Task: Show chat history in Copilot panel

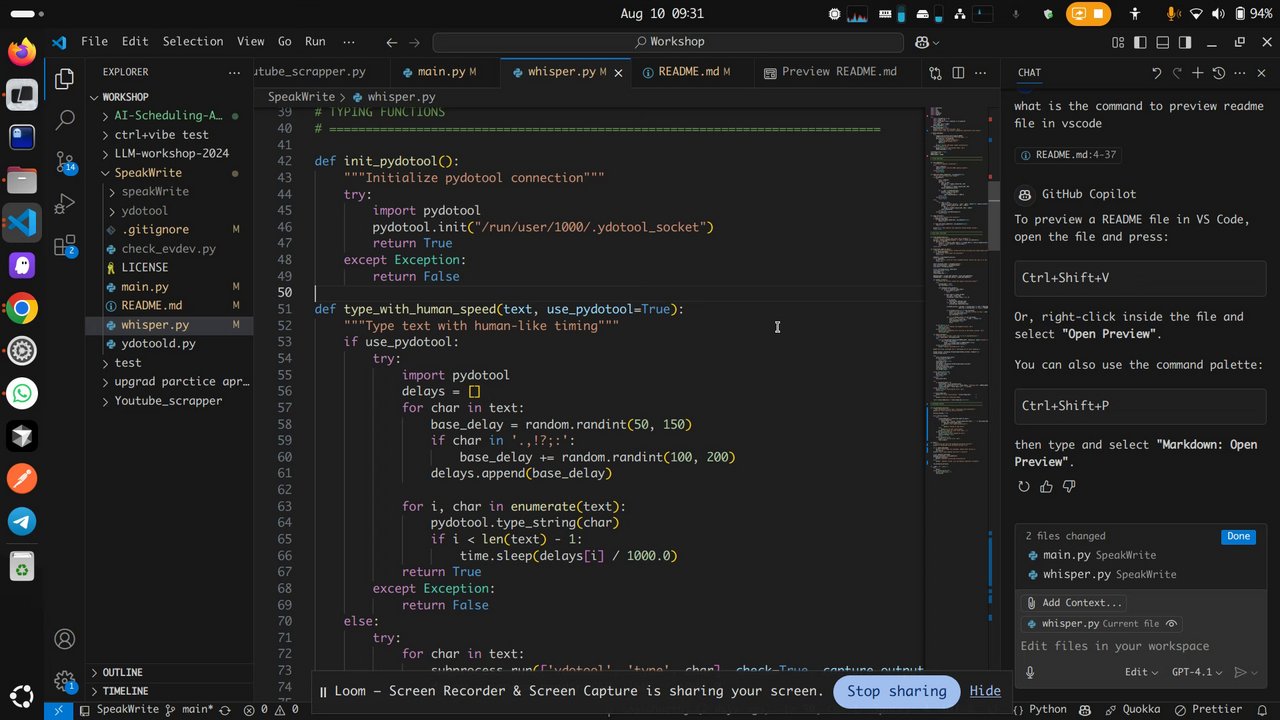Action: 1218,73
